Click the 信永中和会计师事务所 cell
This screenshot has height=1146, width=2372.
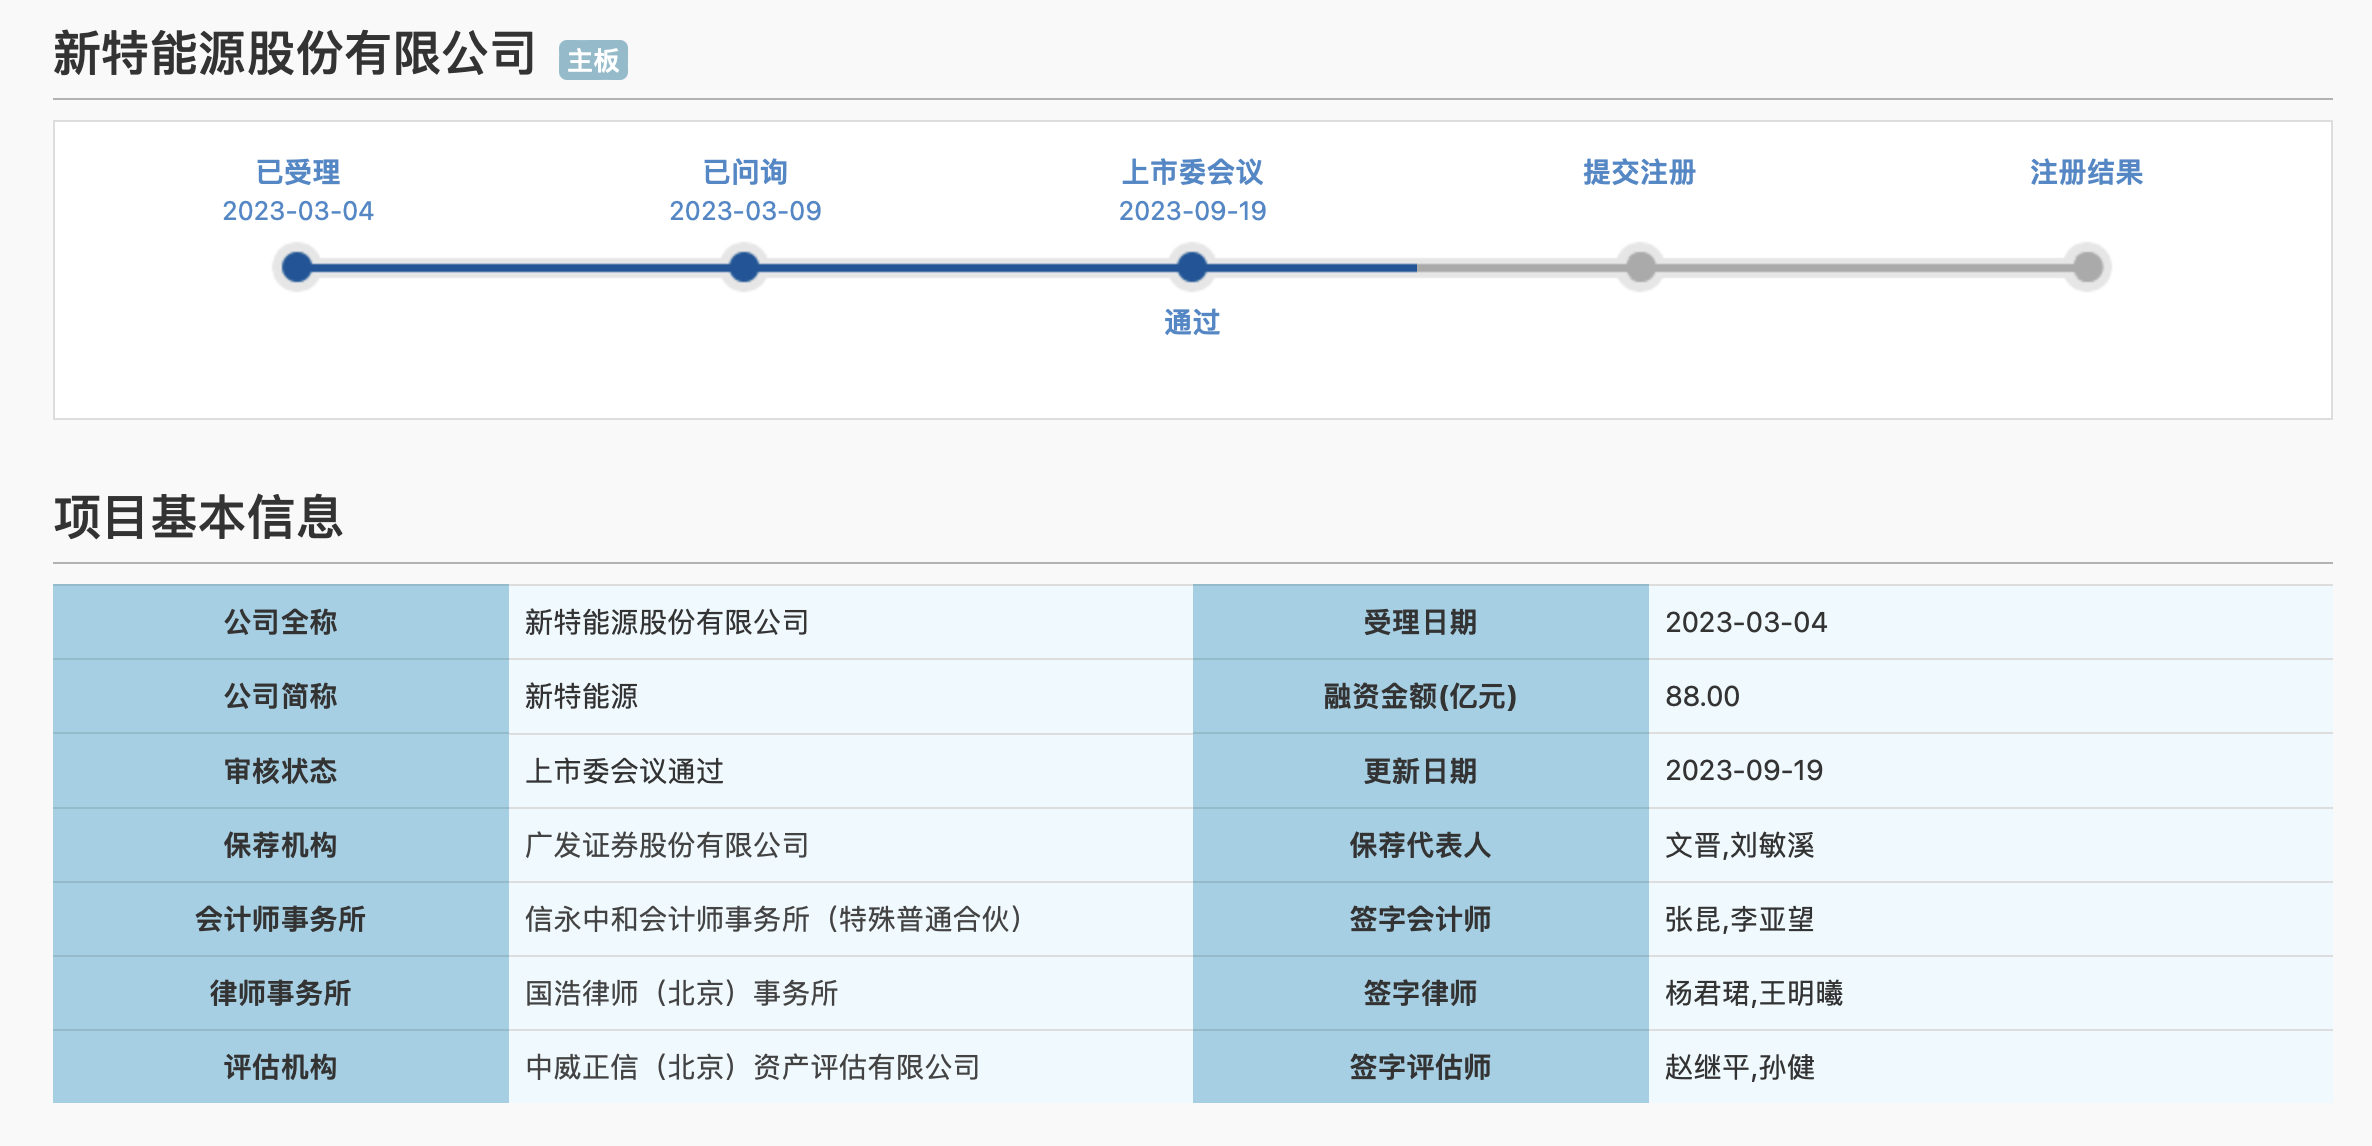[x=774, y=919]
